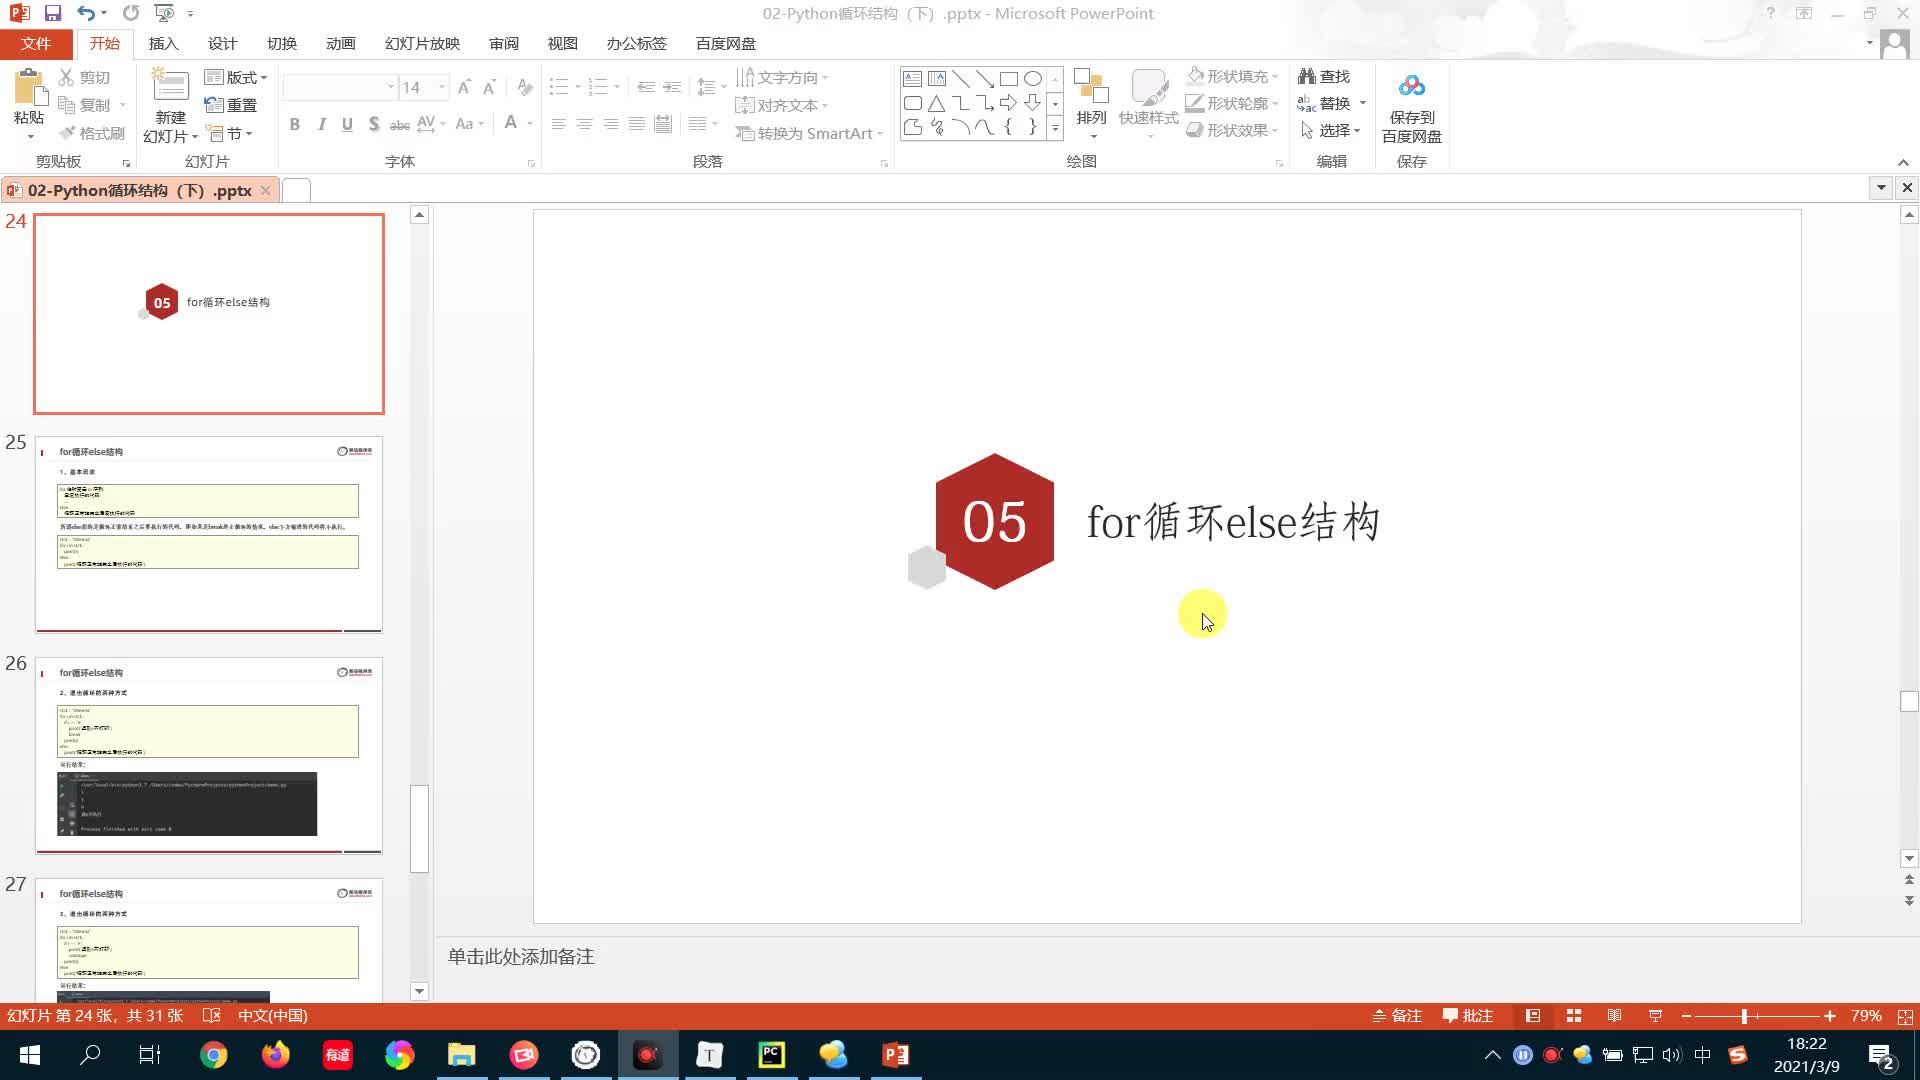1920x1080 pixels.
Task: Open PyCharm from the taskbar
Action: 771,1055
